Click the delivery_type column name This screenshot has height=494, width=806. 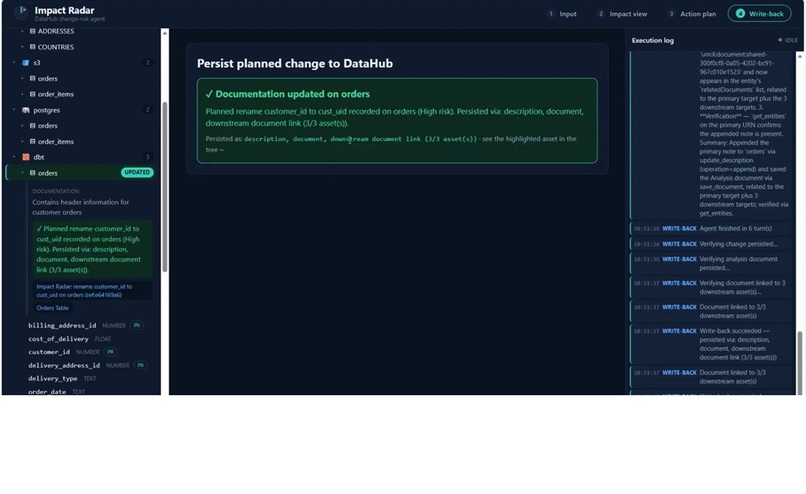52,379
